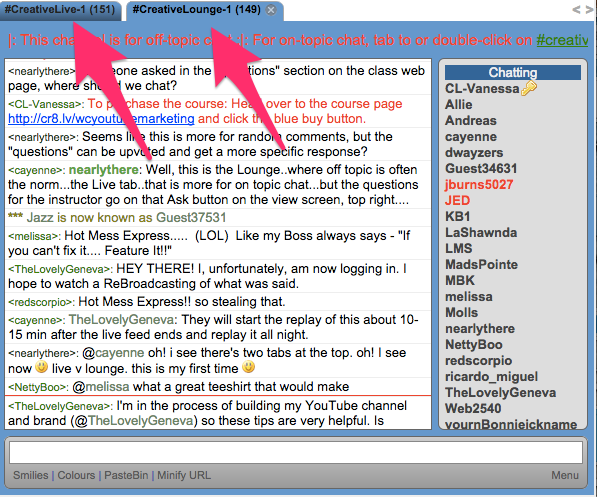
Task: Click the Chatting header in user list
Action: click(x=513, y=72)
